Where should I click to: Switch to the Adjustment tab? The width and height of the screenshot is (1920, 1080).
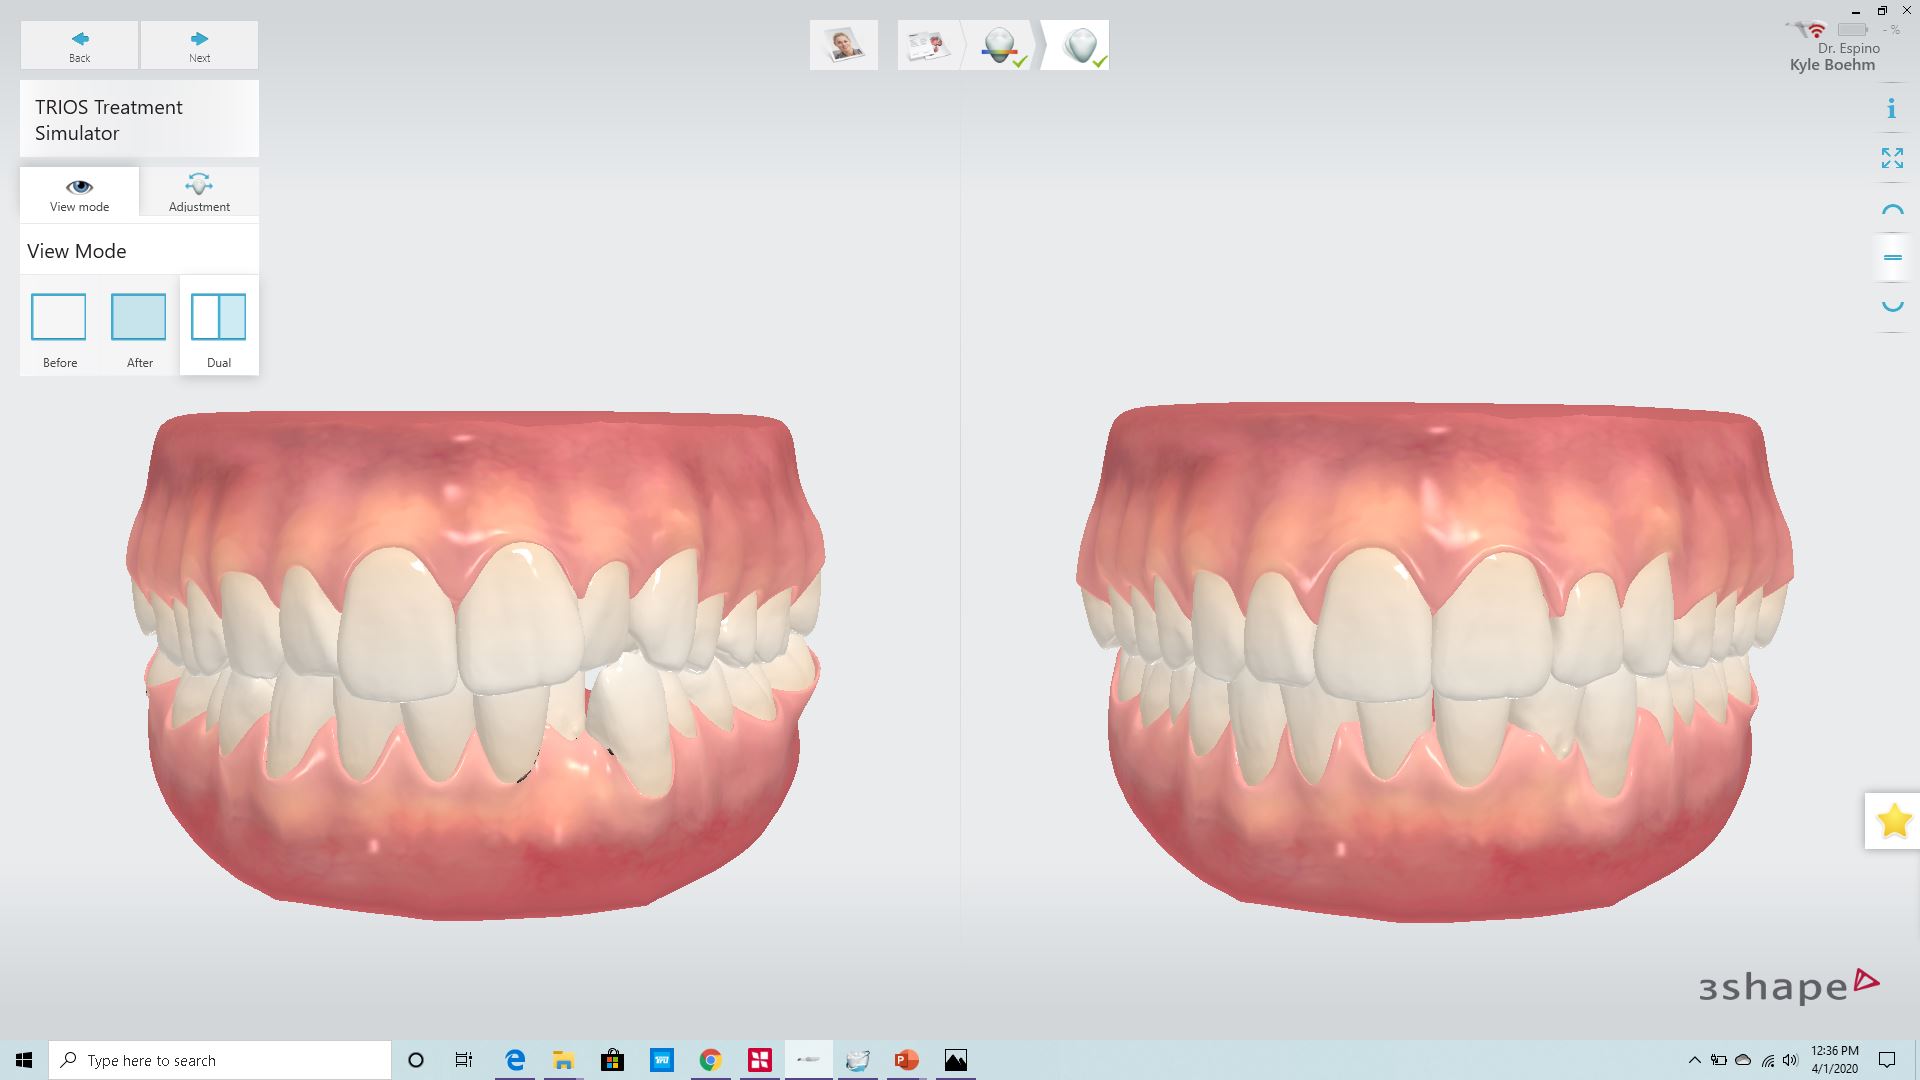199,192
